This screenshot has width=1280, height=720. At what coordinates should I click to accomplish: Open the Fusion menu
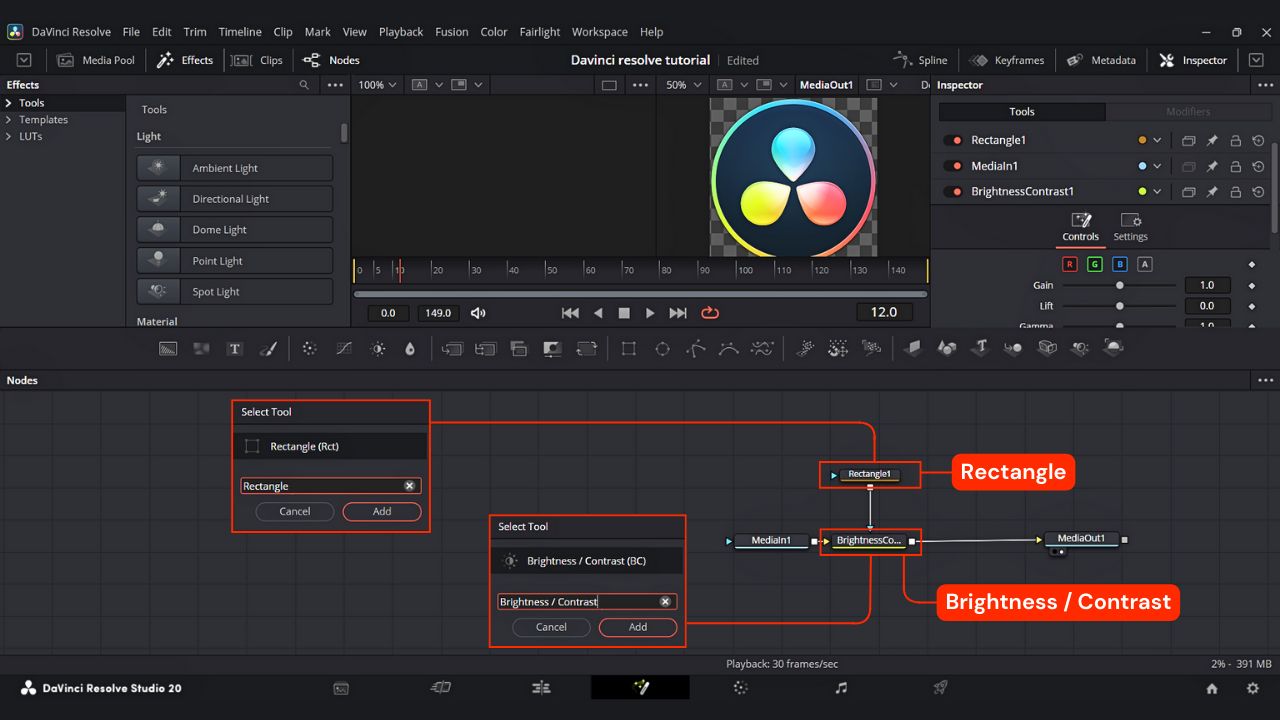tap(451, 32)
